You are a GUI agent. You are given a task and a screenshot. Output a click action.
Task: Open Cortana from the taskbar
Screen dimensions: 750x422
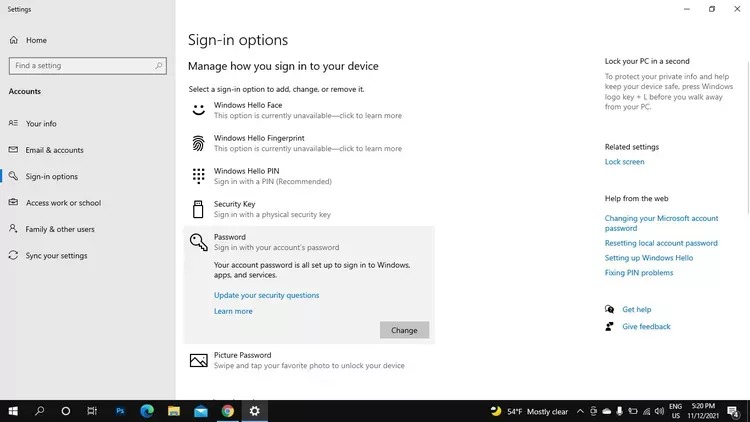(66, 411)
